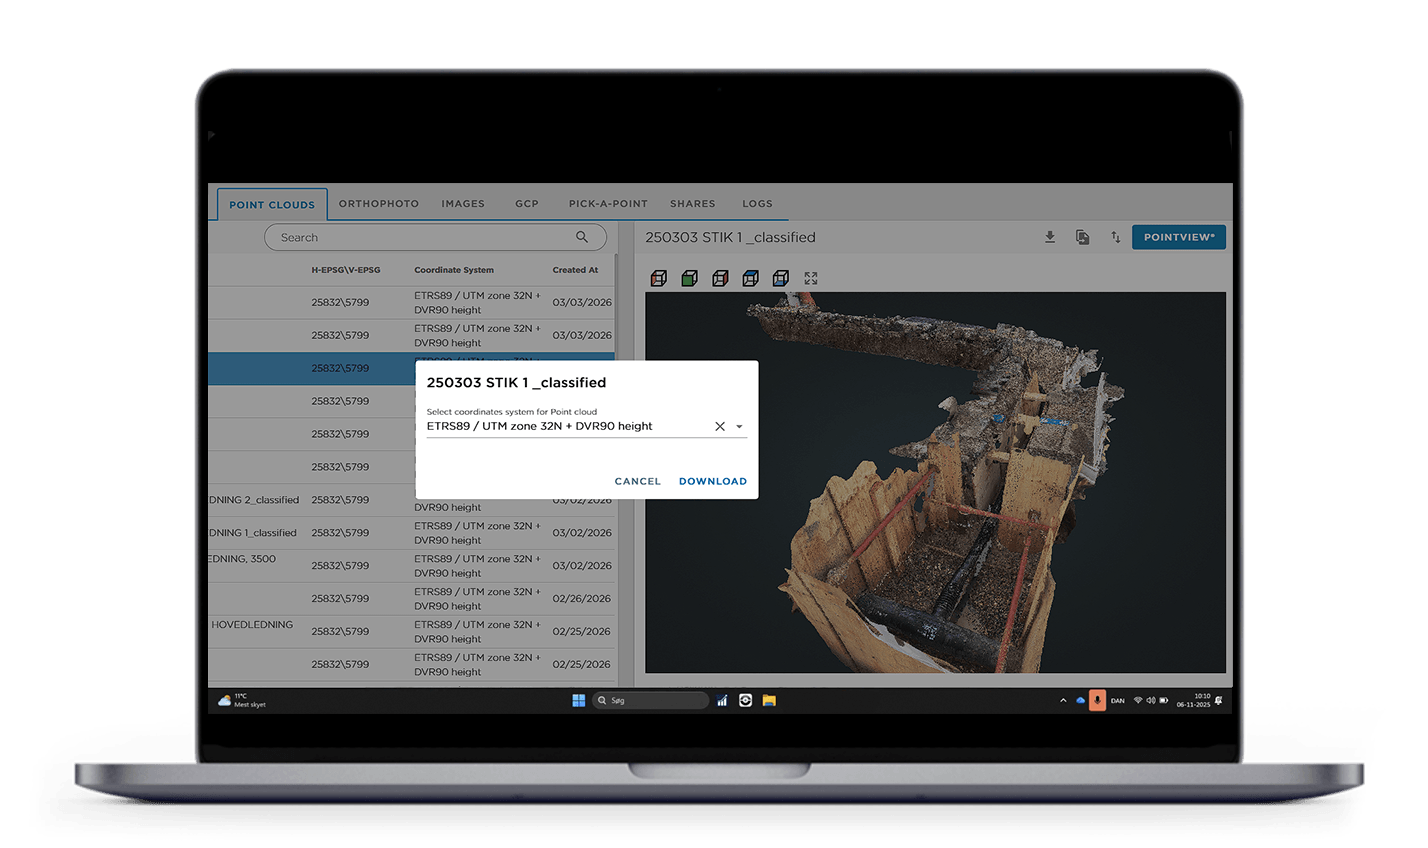Open the GCP tab
1428x848 pixels.
tap(527, 204)
